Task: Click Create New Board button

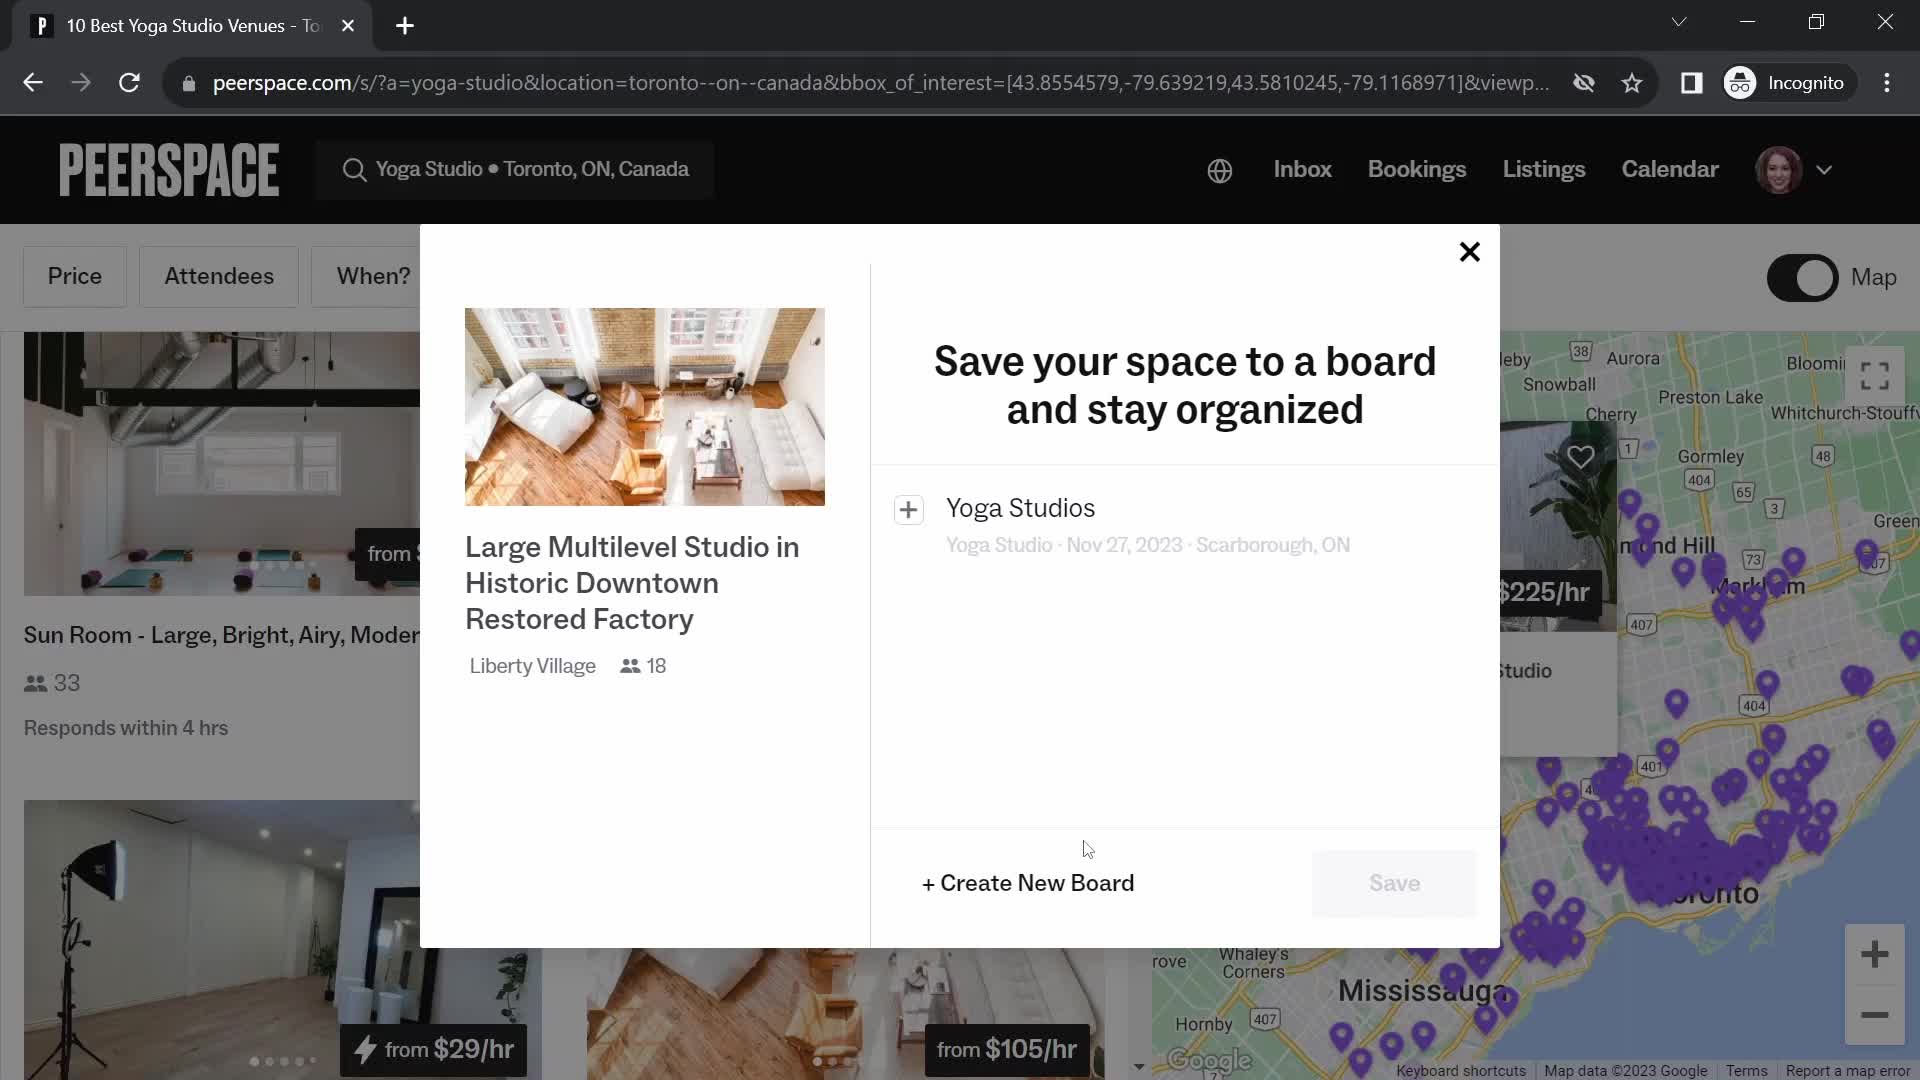Action: (1027, 884)
